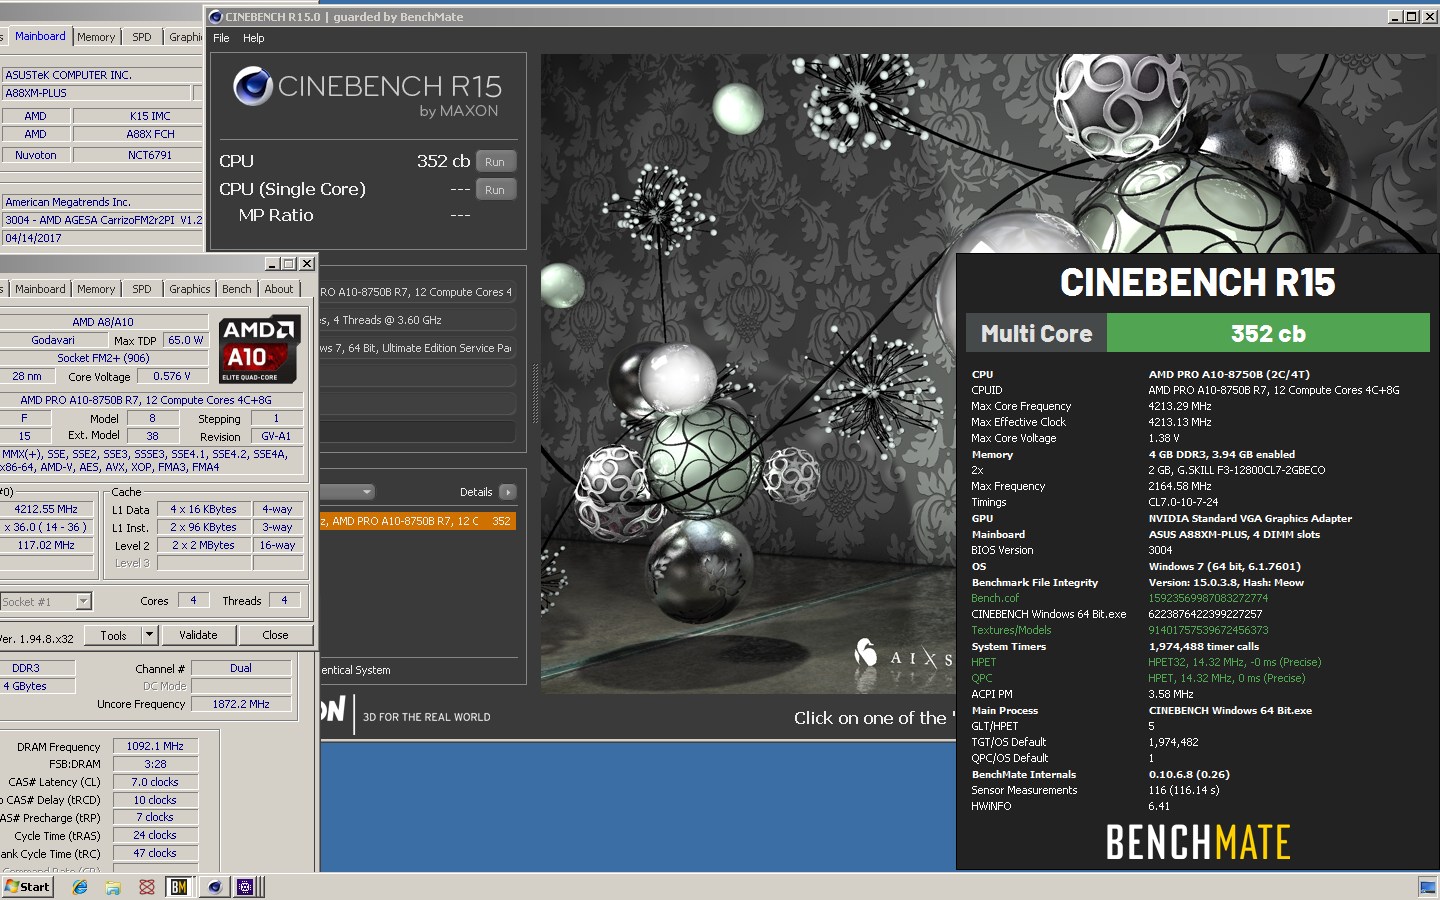Click the AMD A8/A10 name field

click(103, 322)
